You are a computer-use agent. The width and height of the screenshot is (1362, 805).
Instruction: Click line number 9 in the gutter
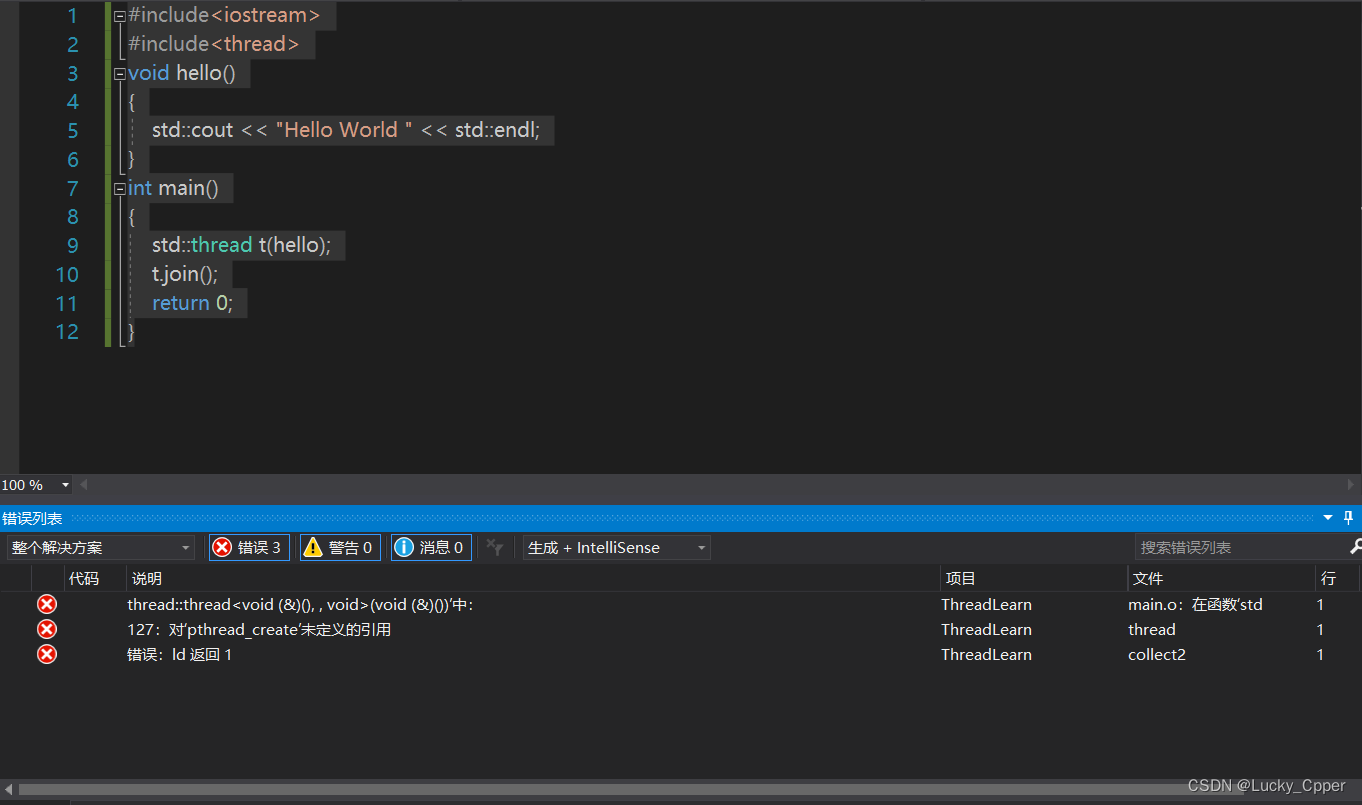click(72, 245)
